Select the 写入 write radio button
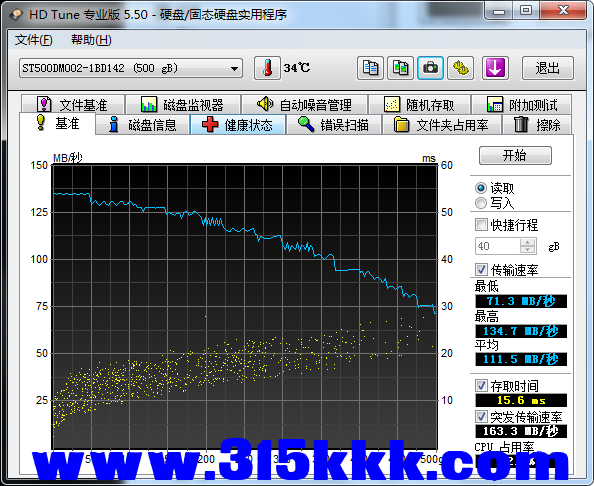594x486 pixels. (x=481, y=203)
